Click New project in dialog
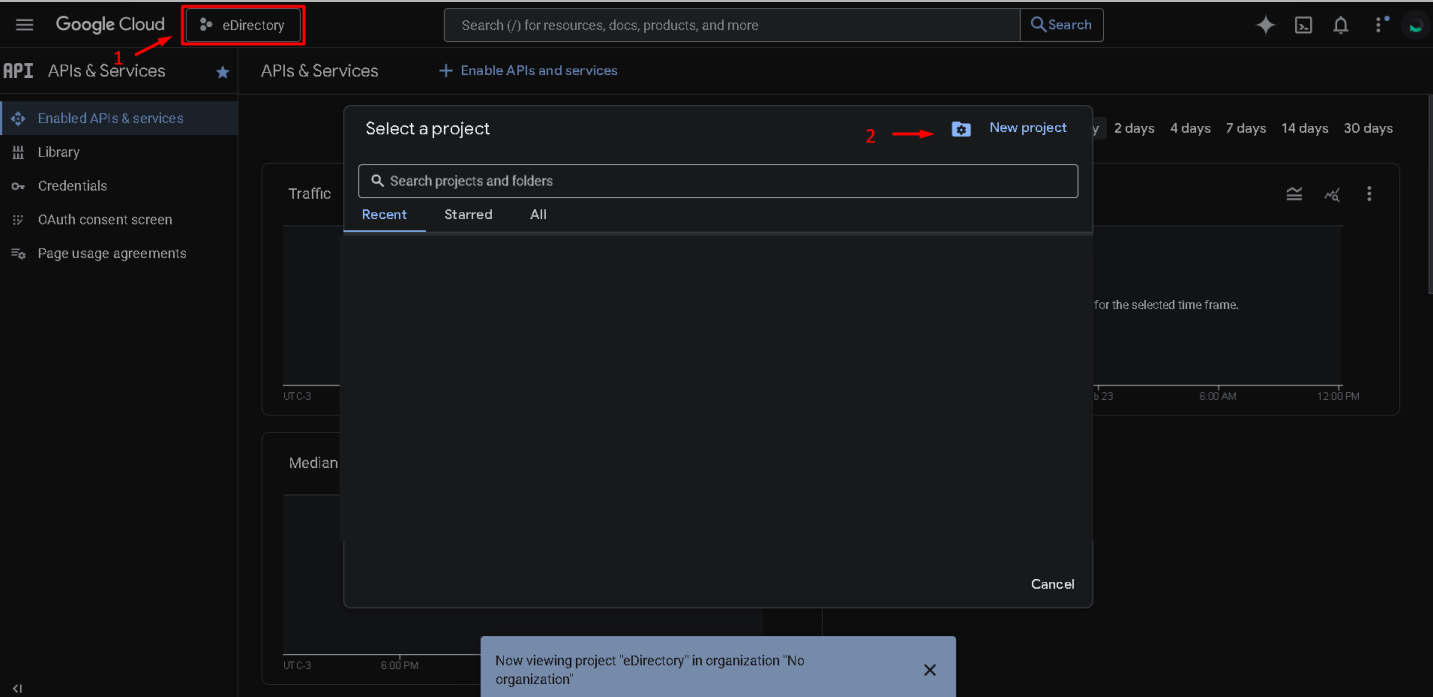This screenshot has height=697, width=1433. tap(1028, 128)
